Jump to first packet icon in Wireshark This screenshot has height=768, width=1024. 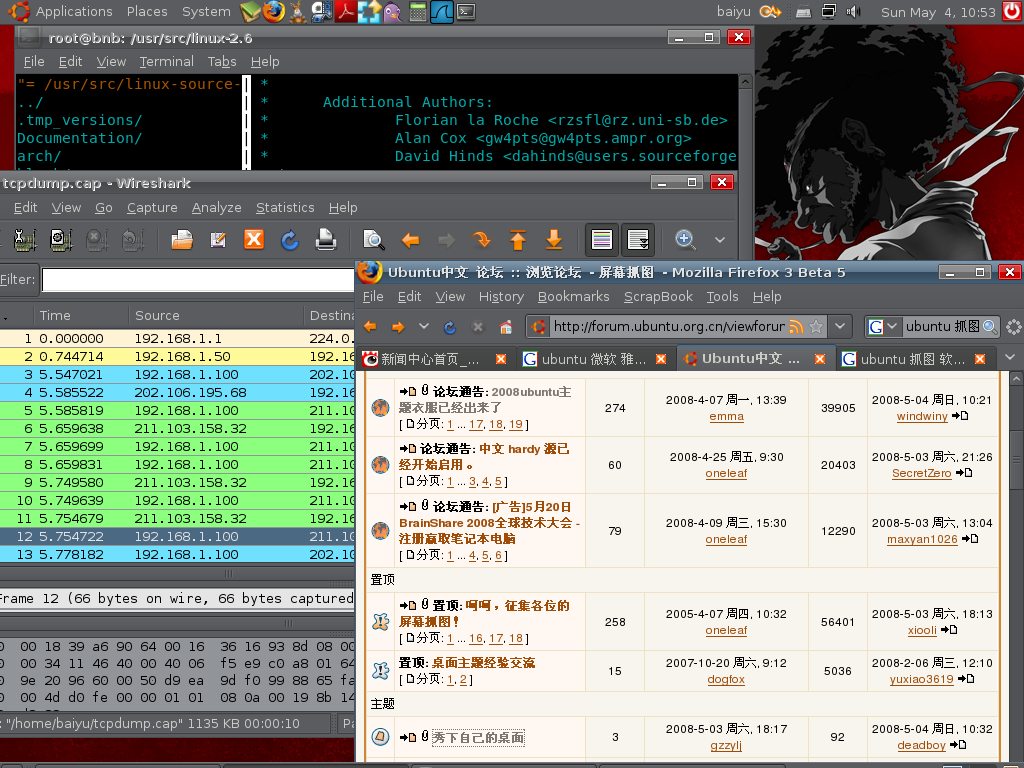(x=518, y=240)
